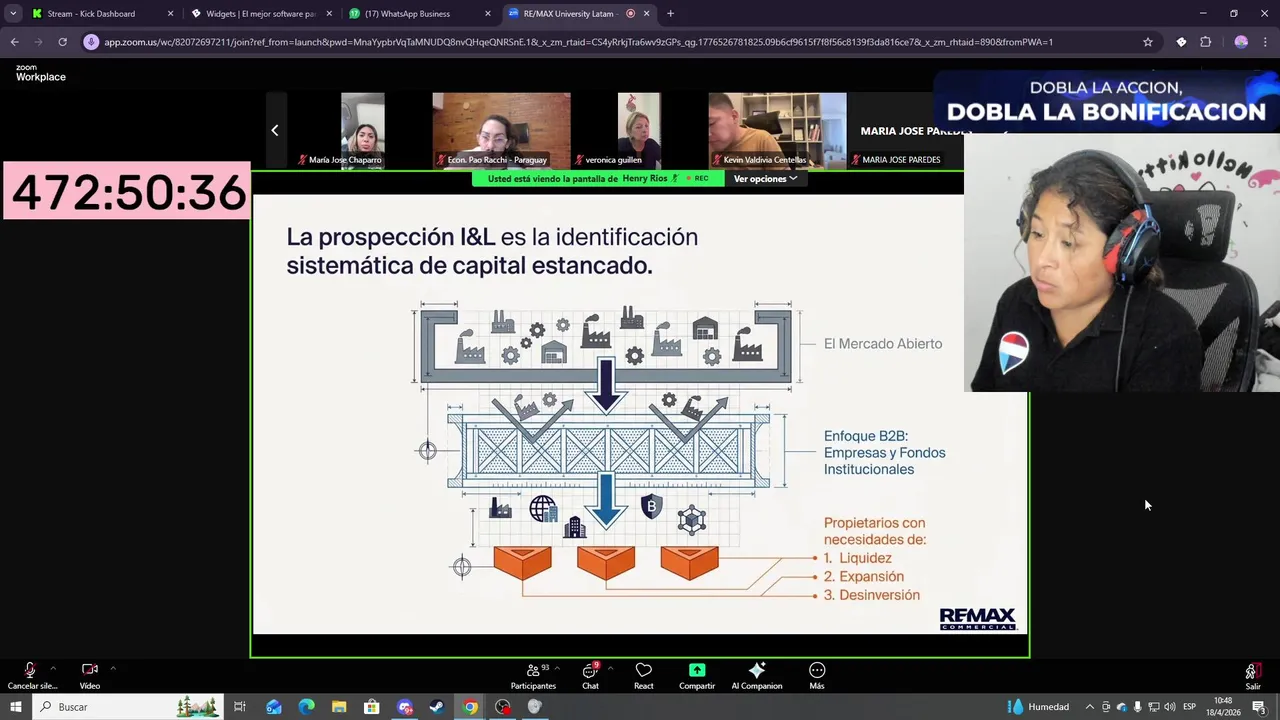
Task: Go back in browser history
Action: coord(14,42)
